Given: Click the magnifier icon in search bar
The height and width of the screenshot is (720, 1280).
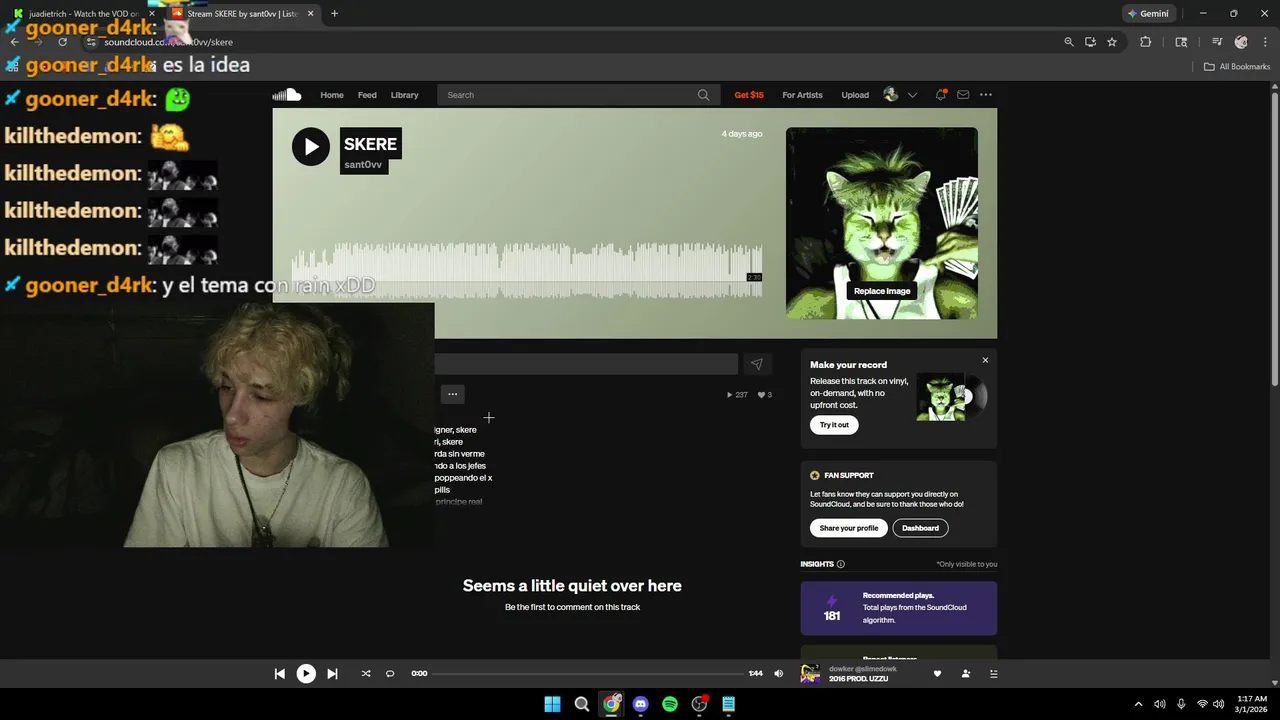Looking at the screenshot, I should (x=704, y=95).
